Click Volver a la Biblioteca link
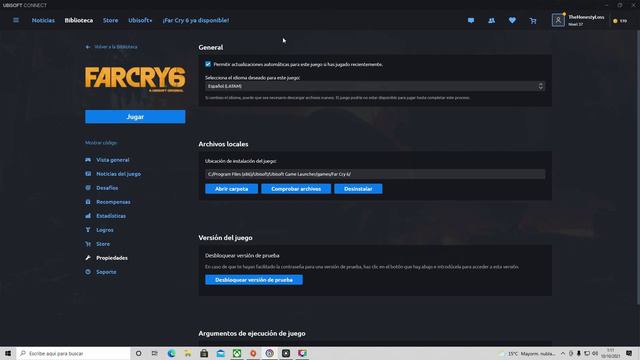The width and height of the screenshot is (640, 360). pyautogui.click(x=111, y=47)
